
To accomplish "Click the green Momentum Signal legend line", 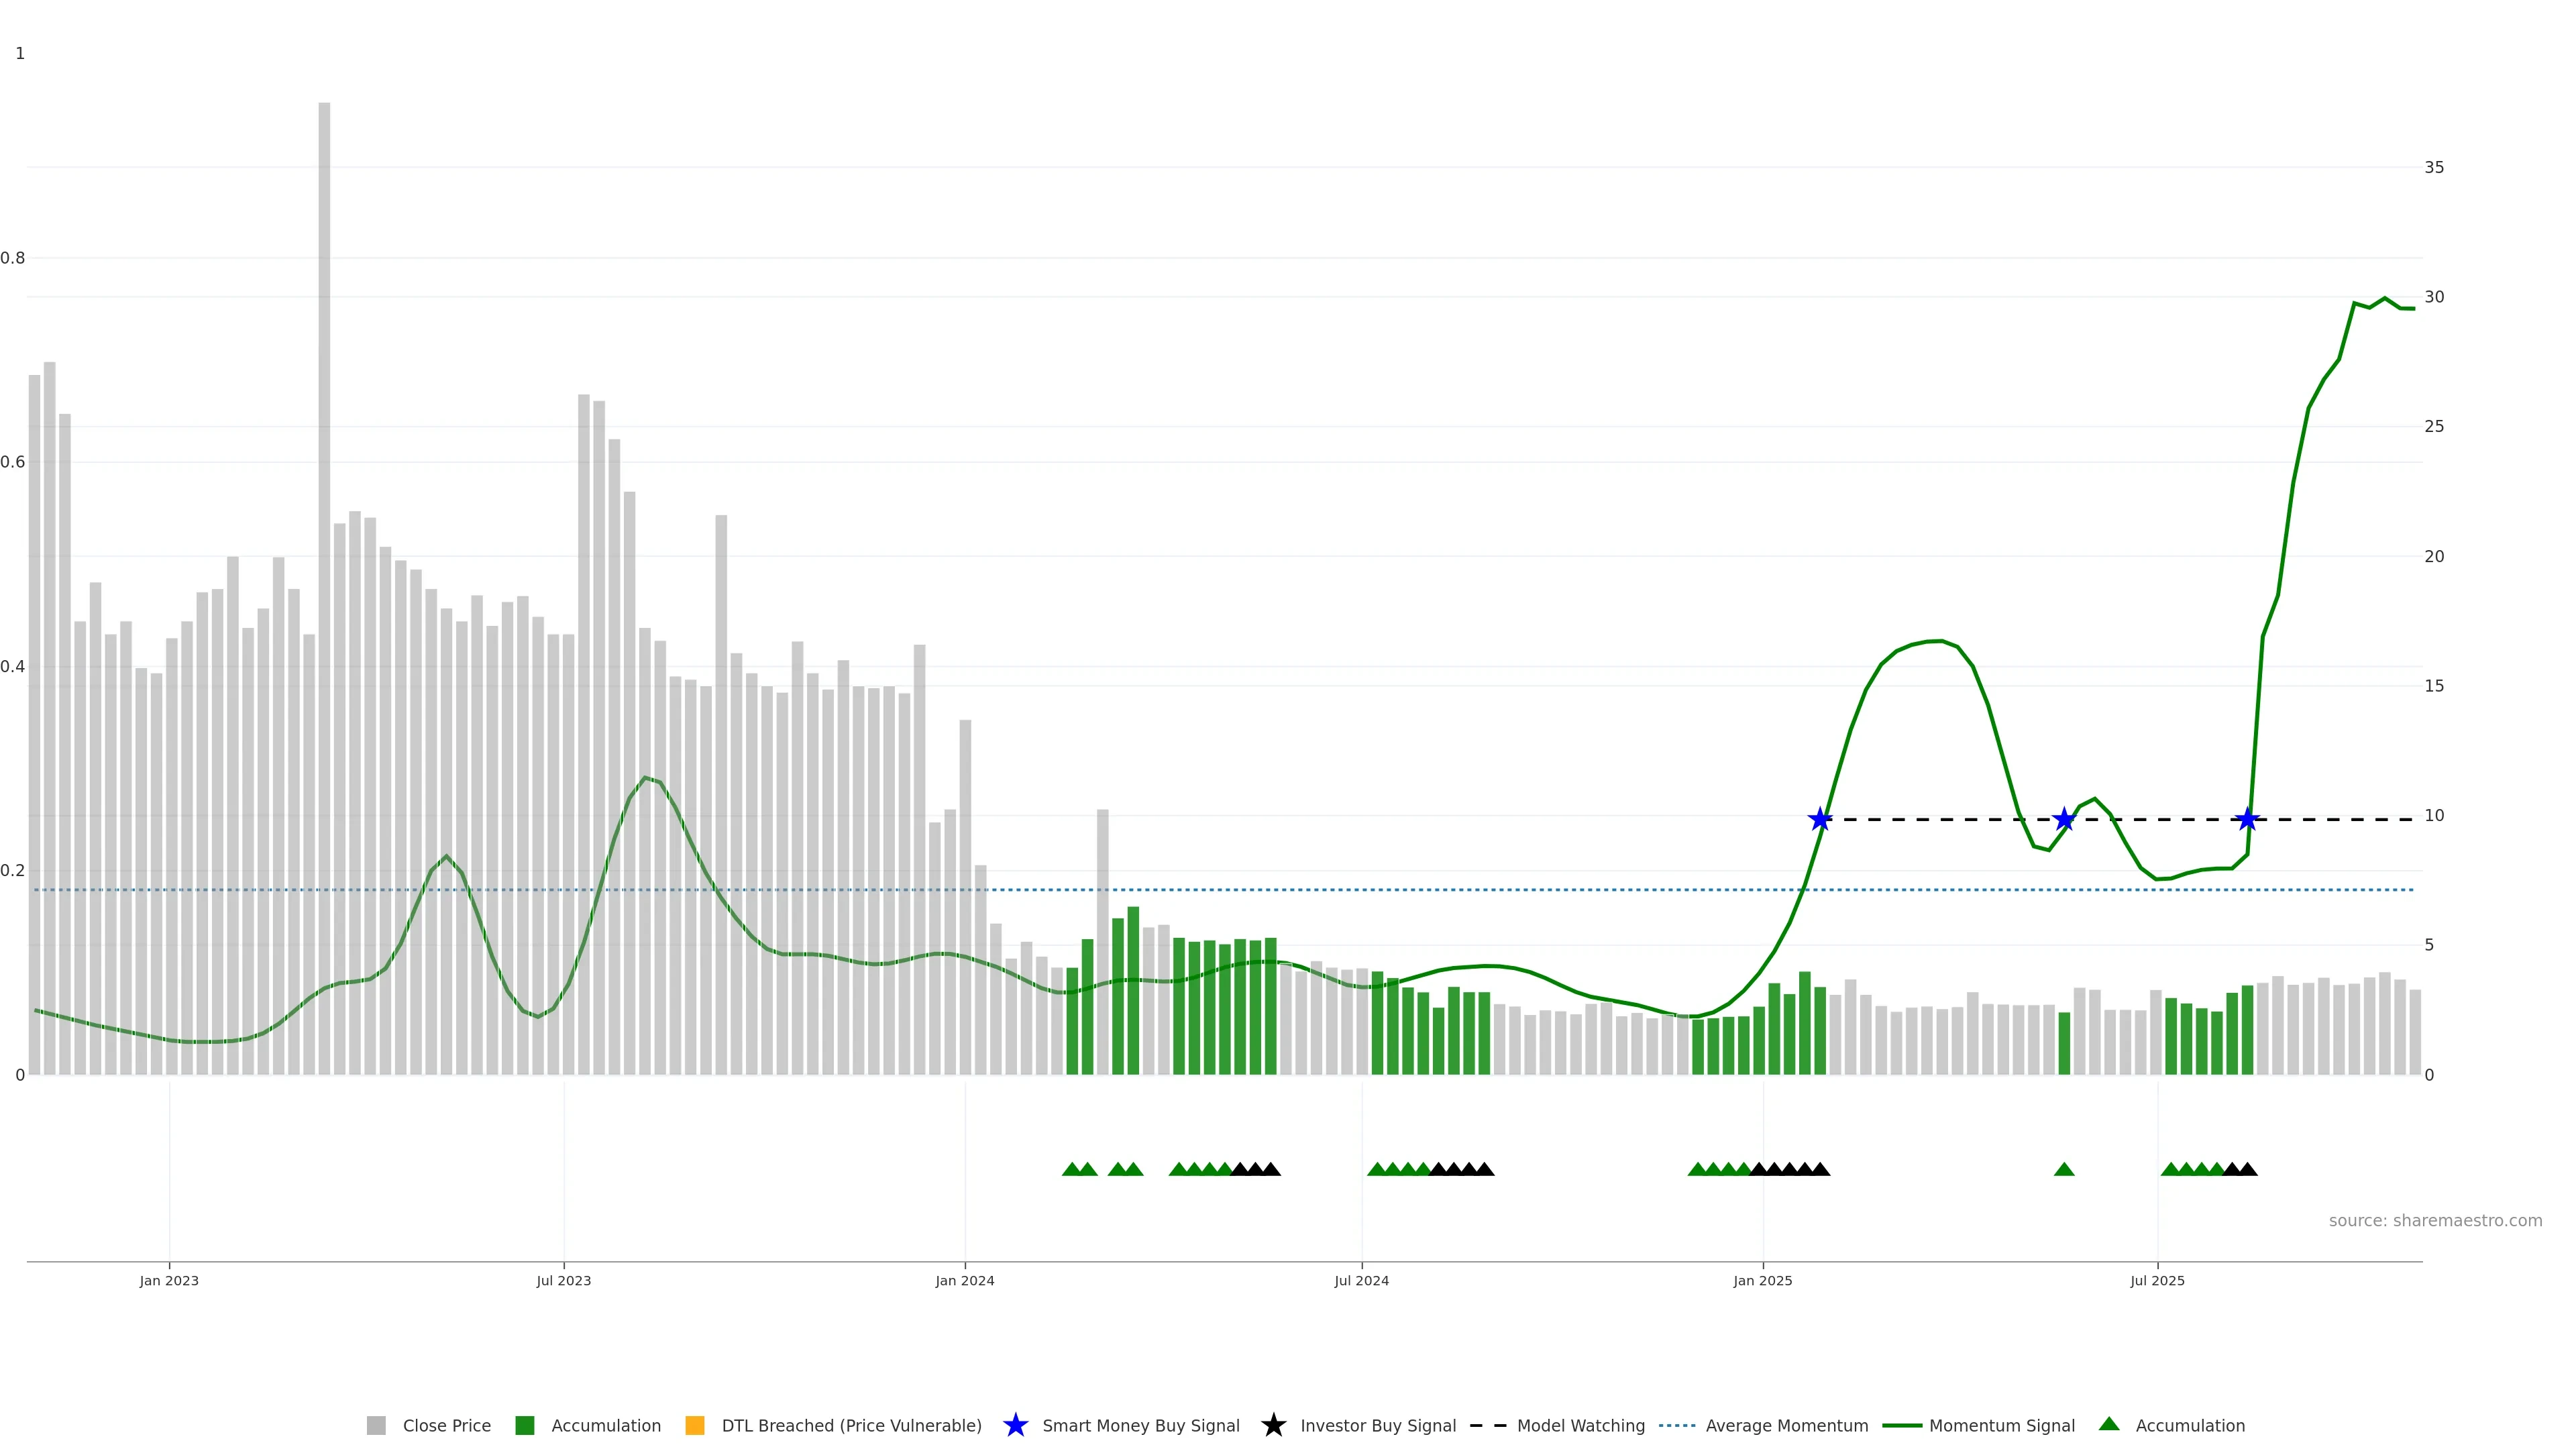I will (x=1902, y=1426).
